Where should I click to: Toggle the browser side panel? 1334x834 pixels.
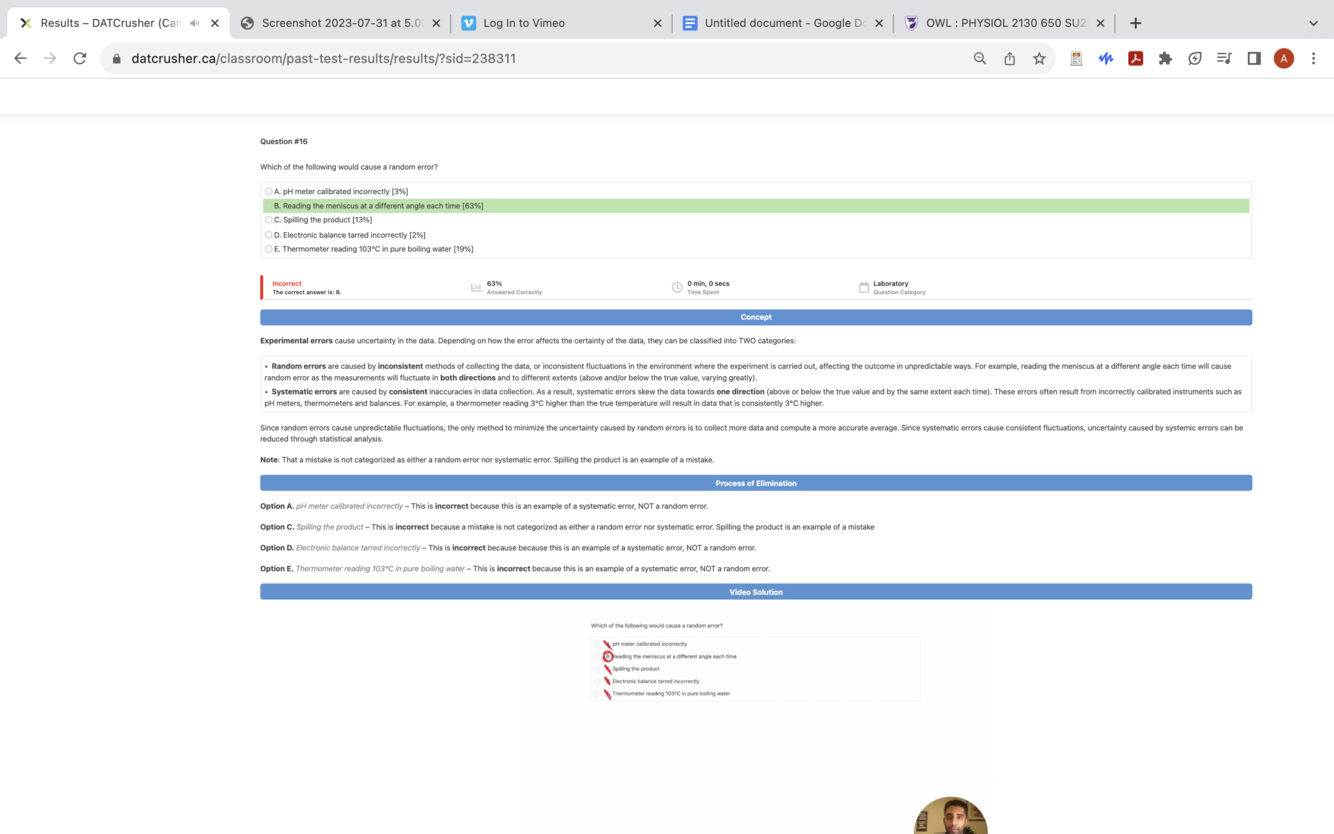click(1254, 58)
